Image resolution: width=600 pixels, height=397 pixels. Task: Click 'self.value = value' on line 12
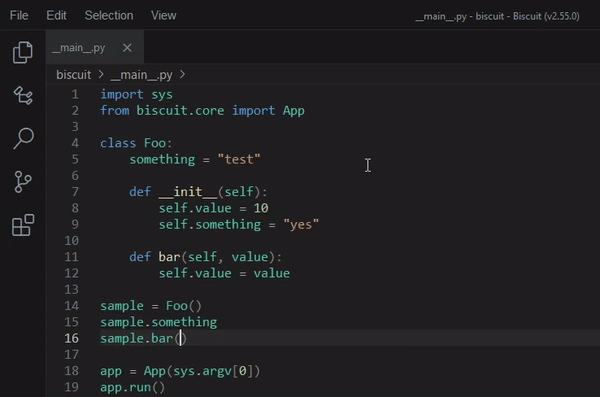(x=224, y=273)
